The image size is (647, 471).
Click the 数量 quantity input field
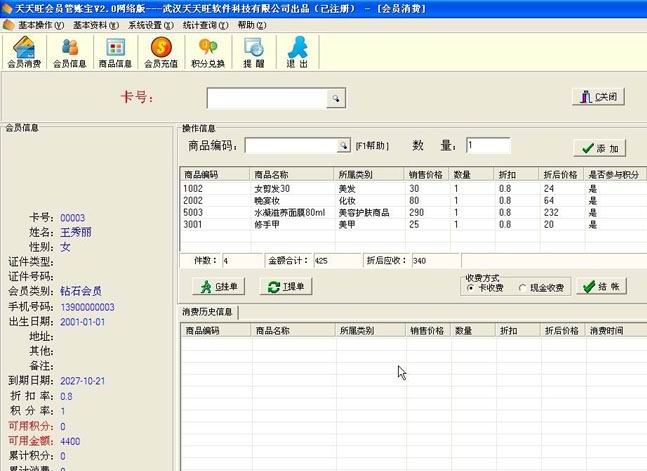pyautogui.click(x=489, y=146)
